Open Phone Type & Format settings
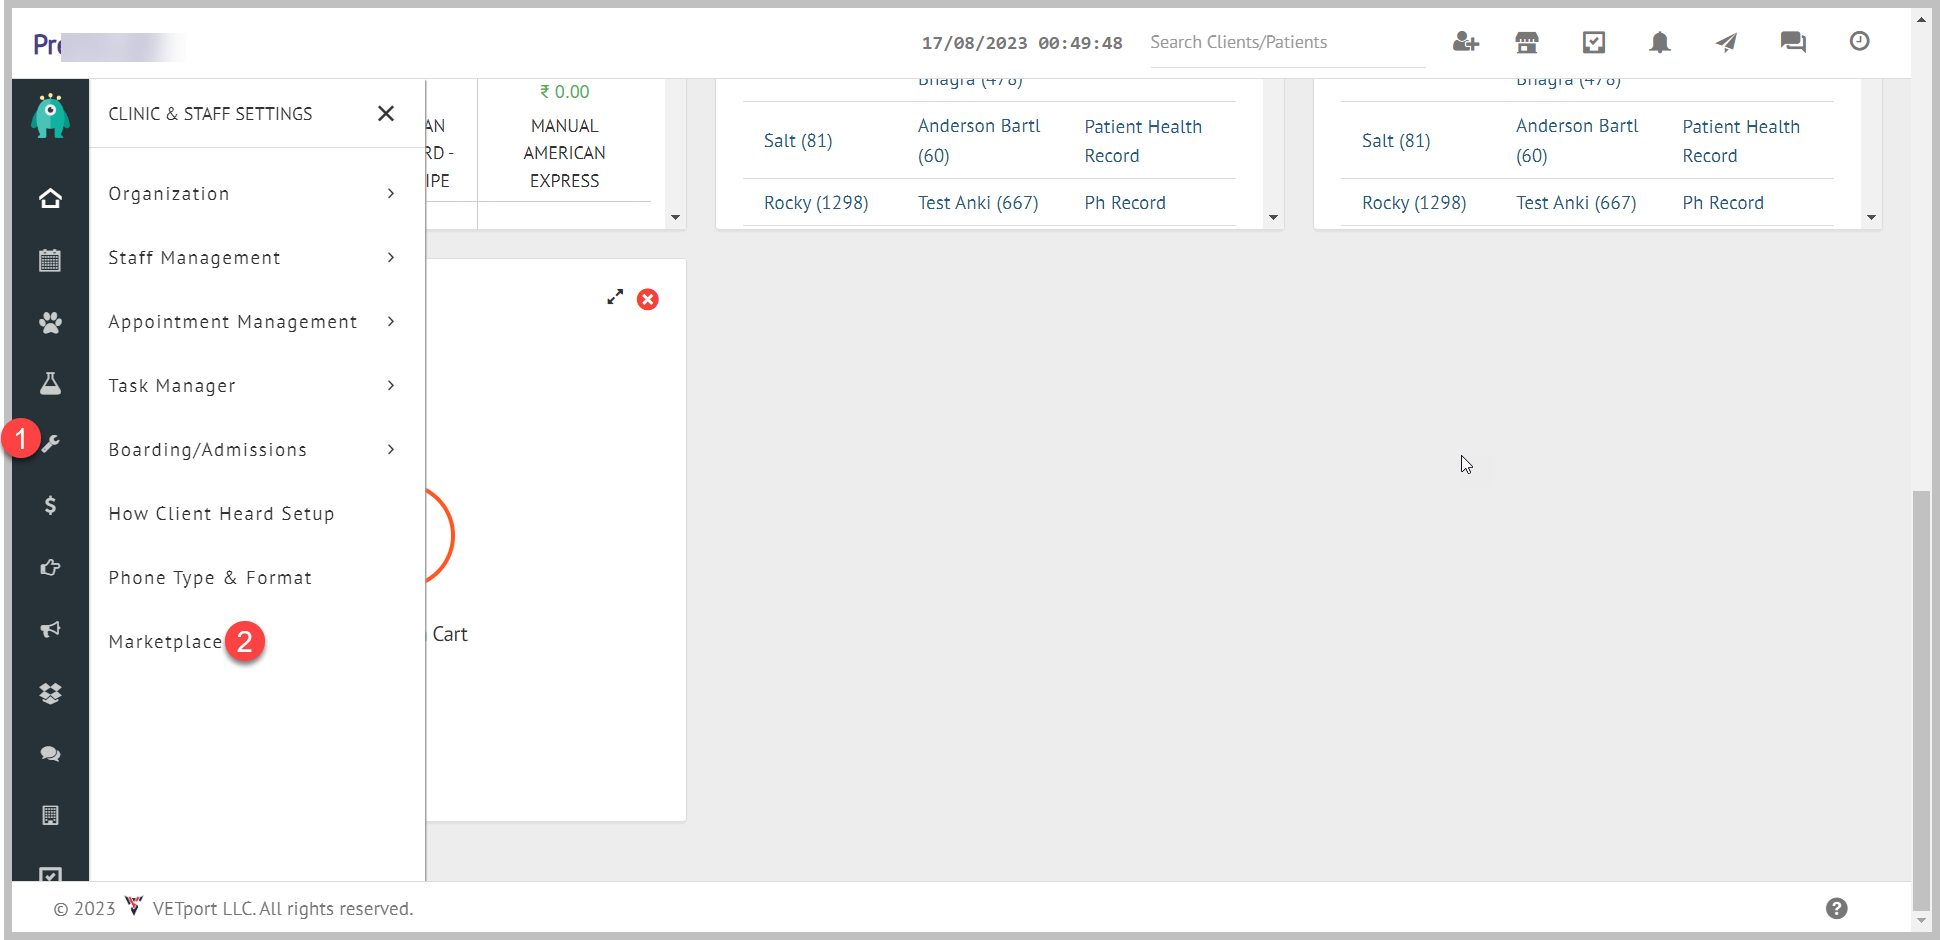 [x=210, y=578]
